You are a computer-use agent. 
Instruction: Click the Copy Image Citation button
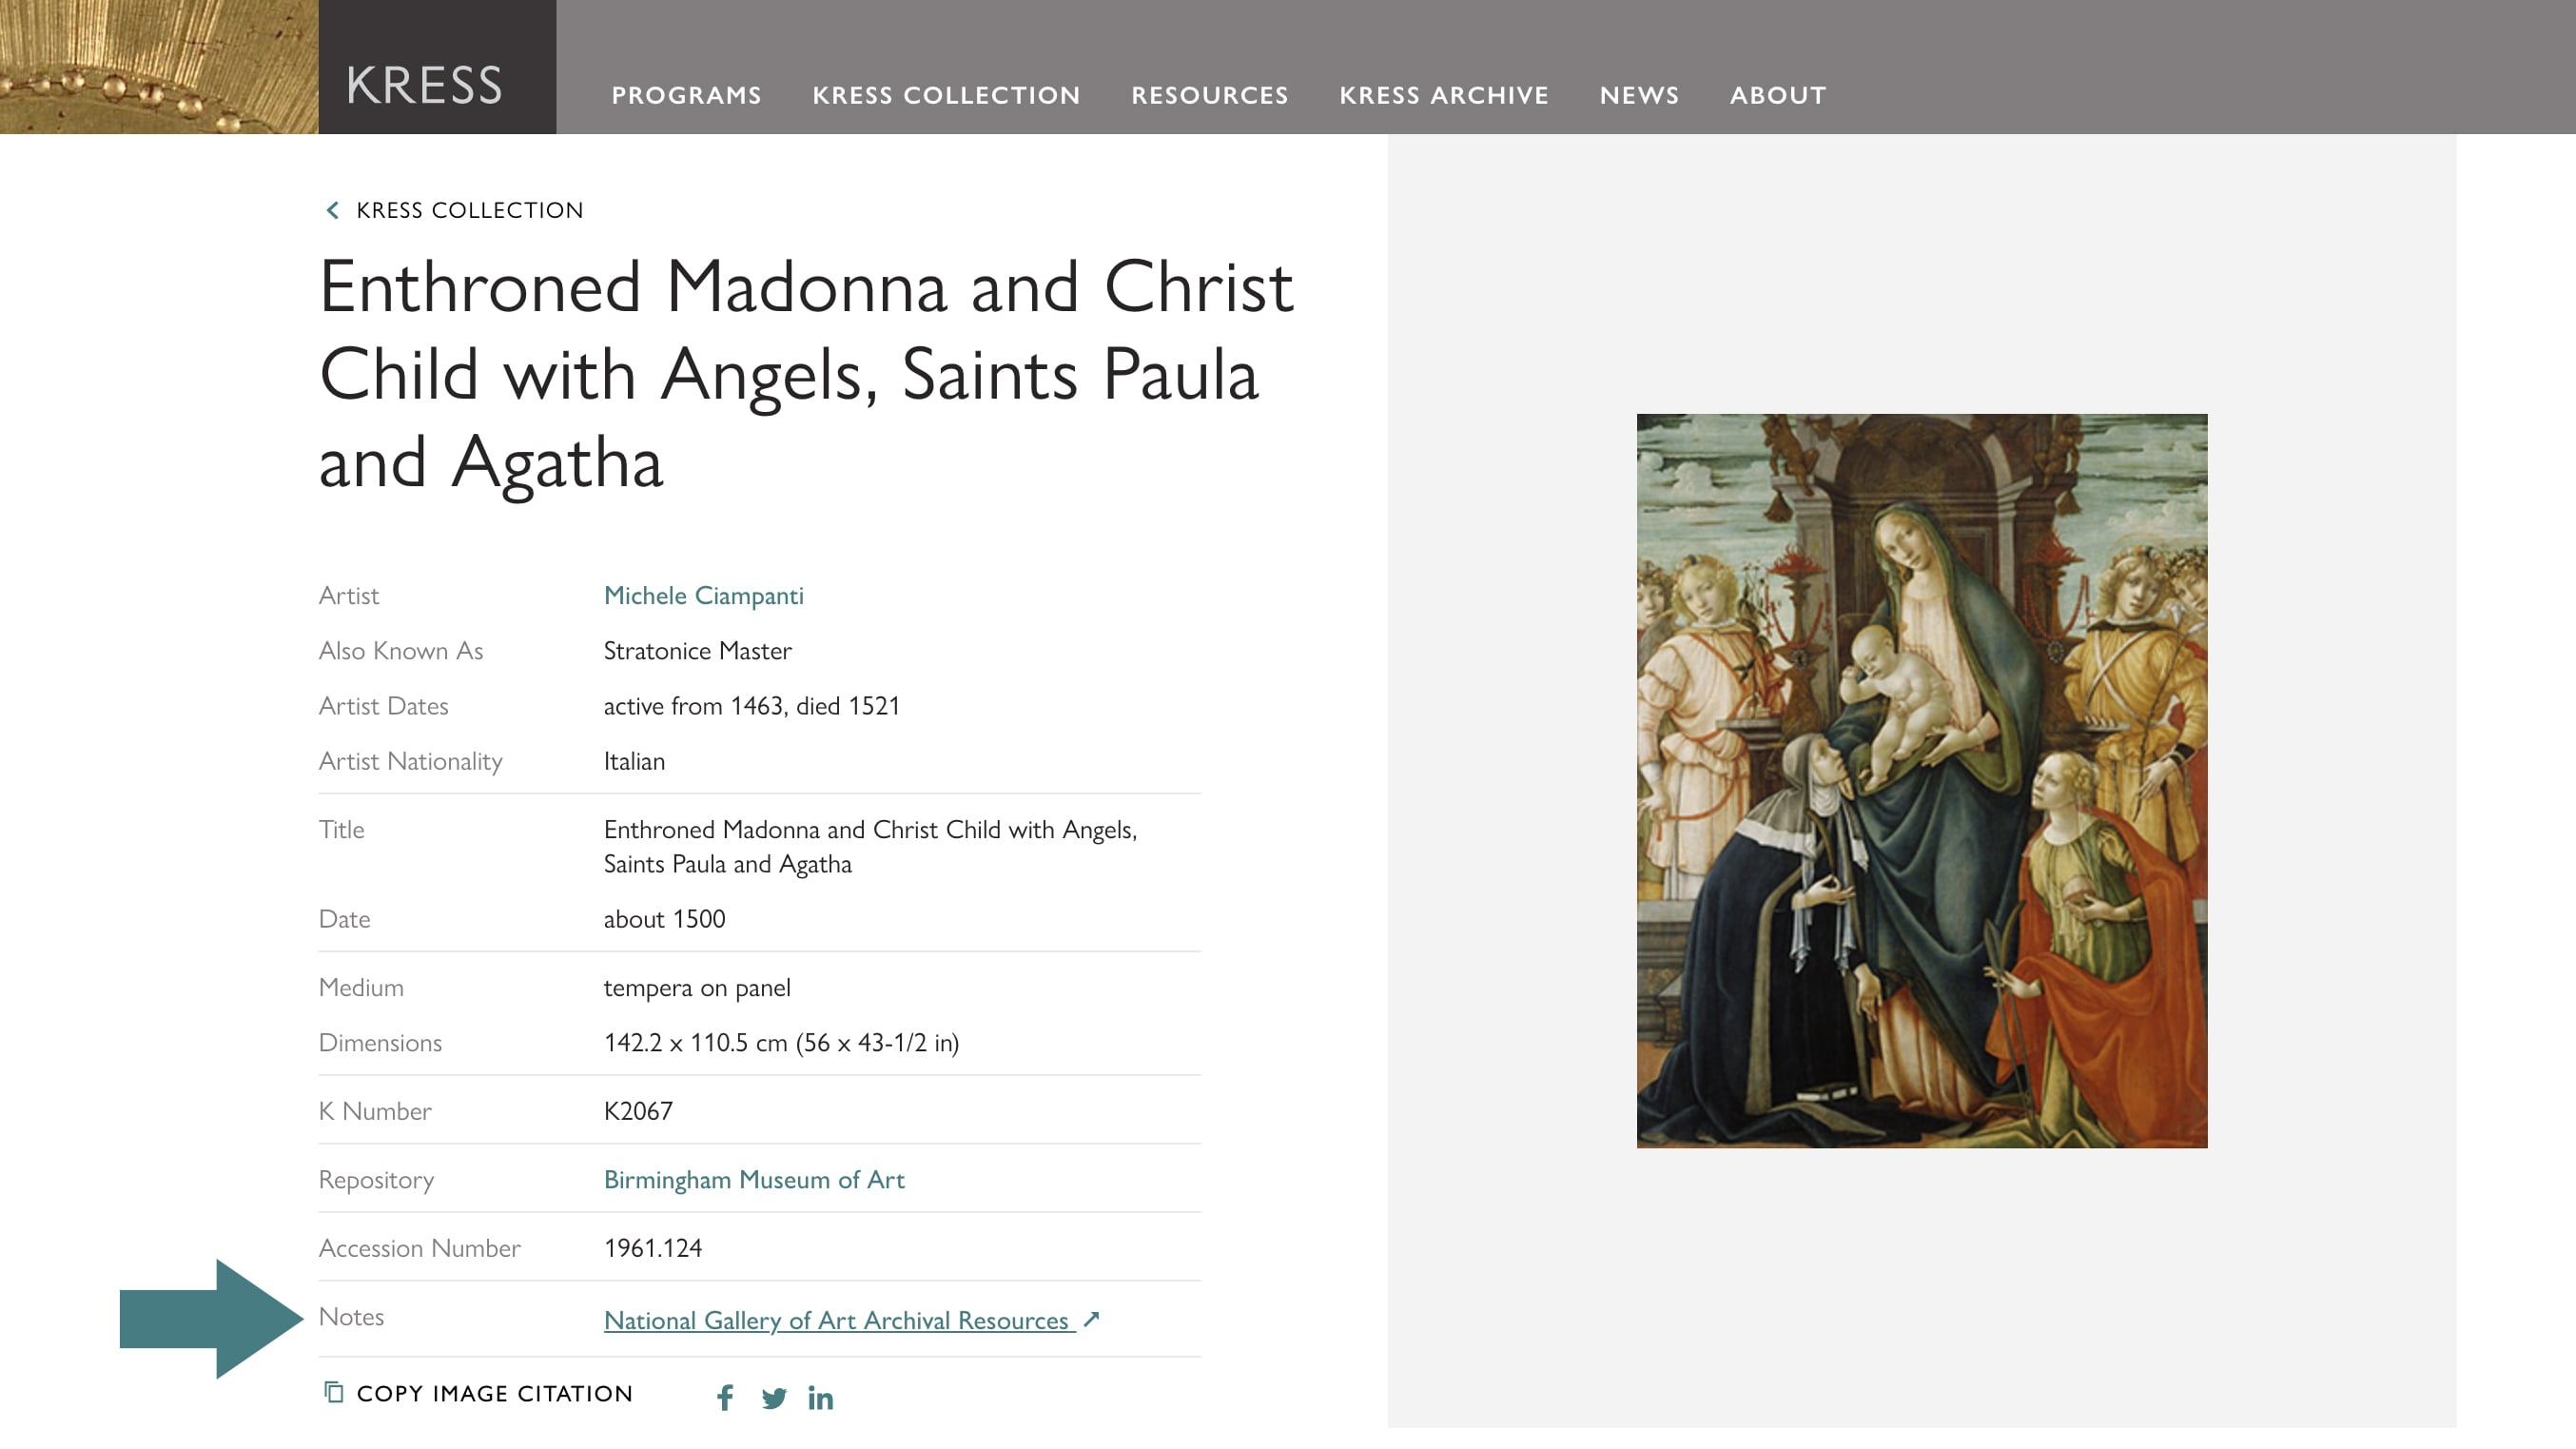pos(478,1393)
